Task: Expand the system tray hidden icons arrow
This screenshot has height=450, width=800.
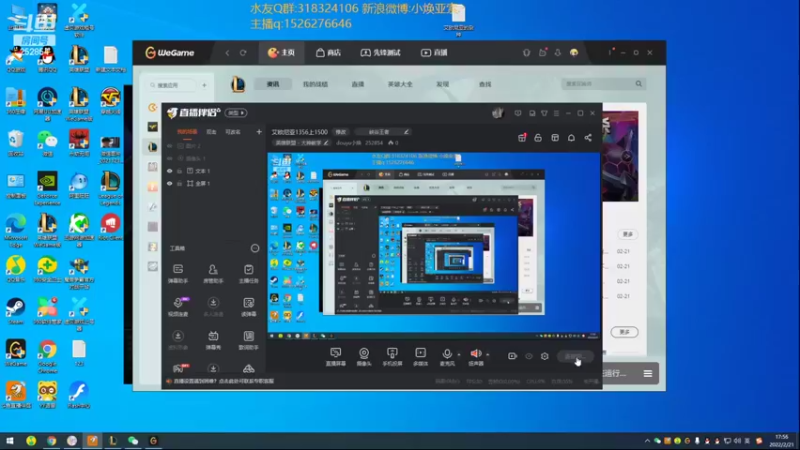Action: pos(647,441)
